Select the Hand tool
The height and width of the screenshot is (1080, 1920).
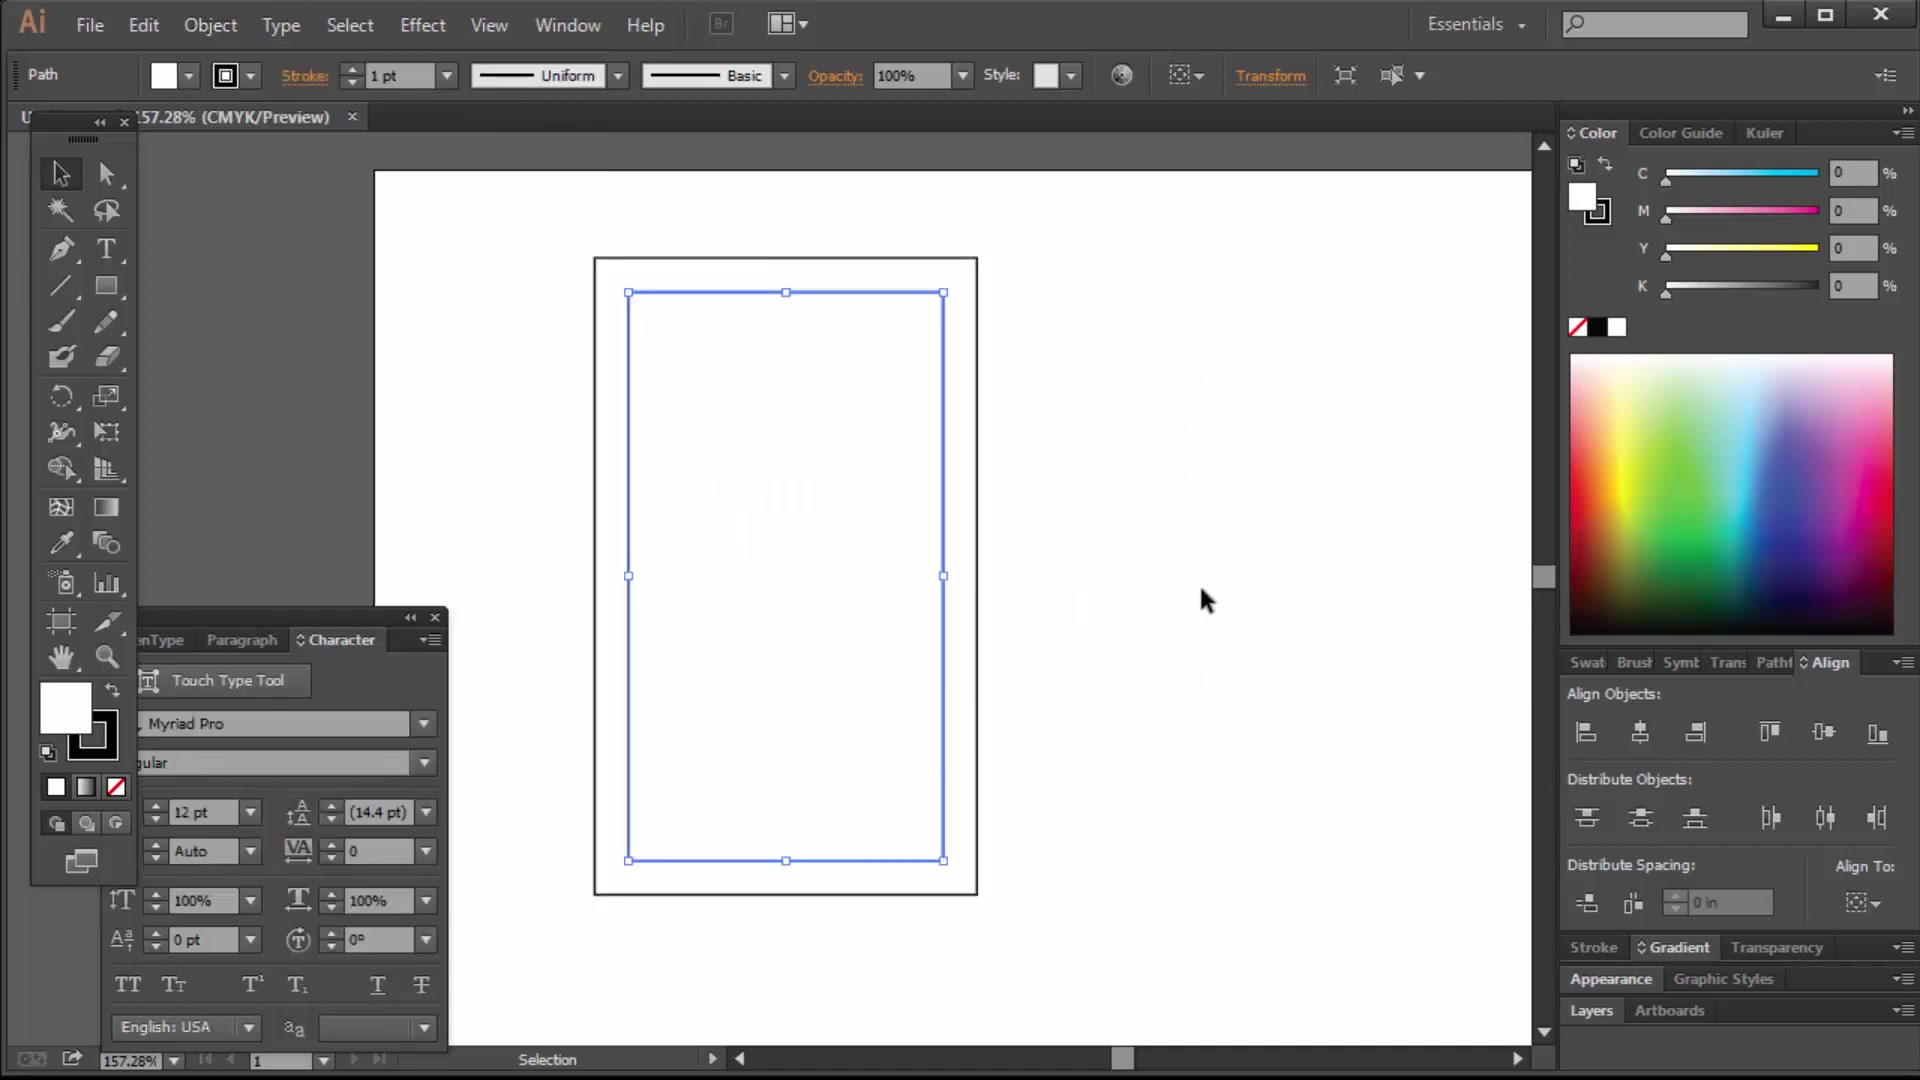[60, 656]
